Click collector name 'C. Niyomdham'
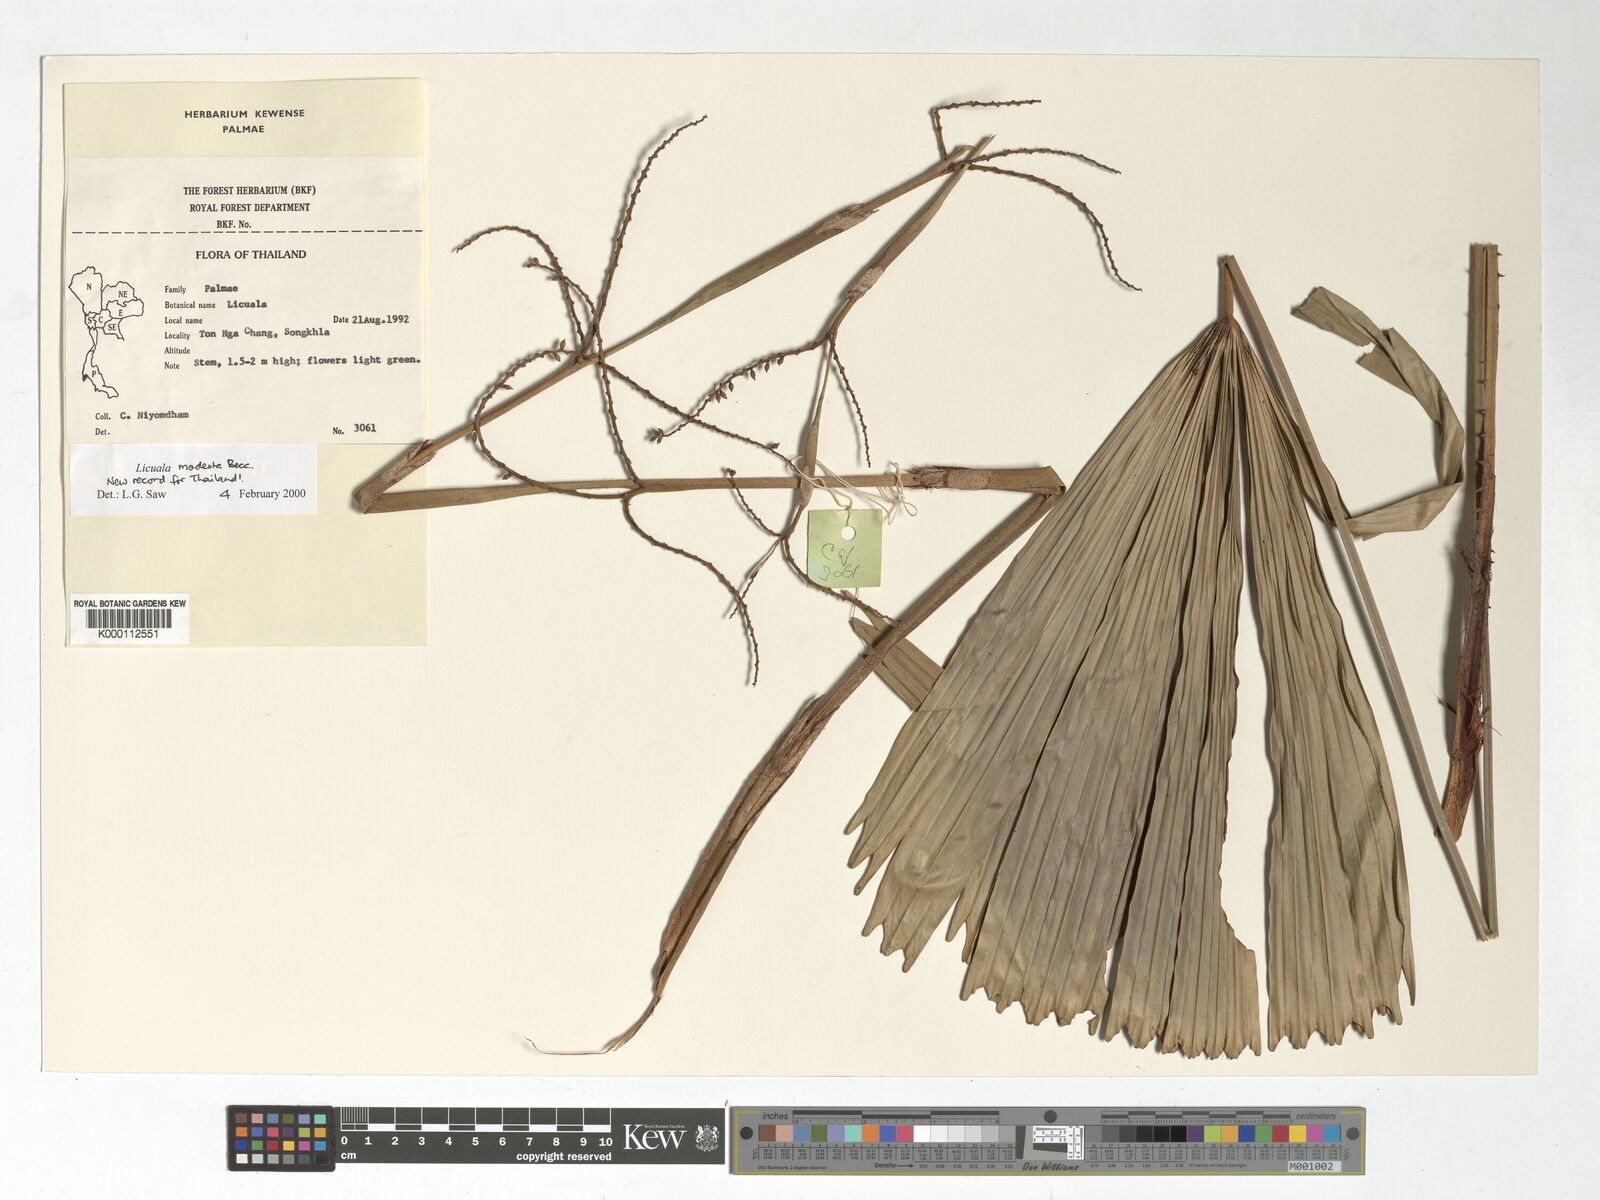 coord(154,415)
